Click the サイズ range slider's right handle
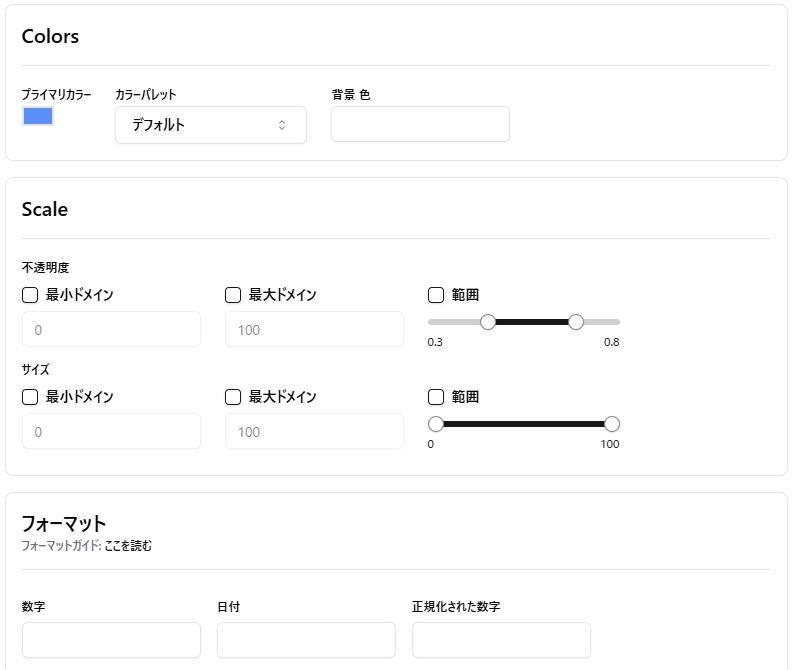 click(612, 424)
